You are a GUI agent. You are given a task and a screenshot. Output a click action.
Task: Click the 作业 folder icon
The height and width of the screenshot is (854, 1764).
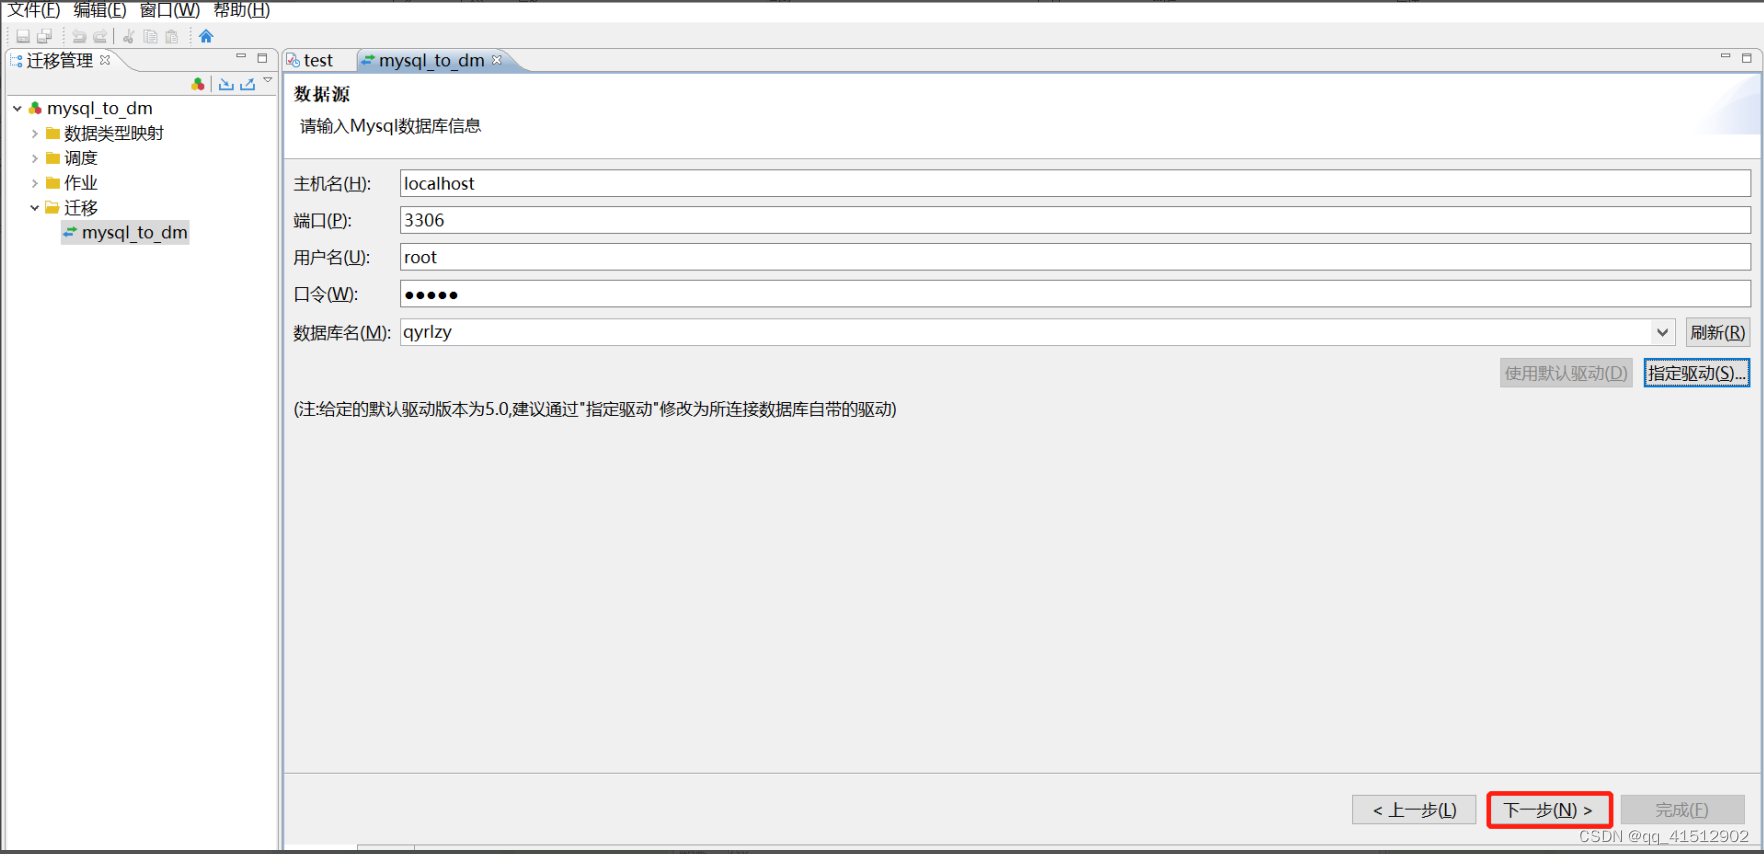click(x=53, y=183)
